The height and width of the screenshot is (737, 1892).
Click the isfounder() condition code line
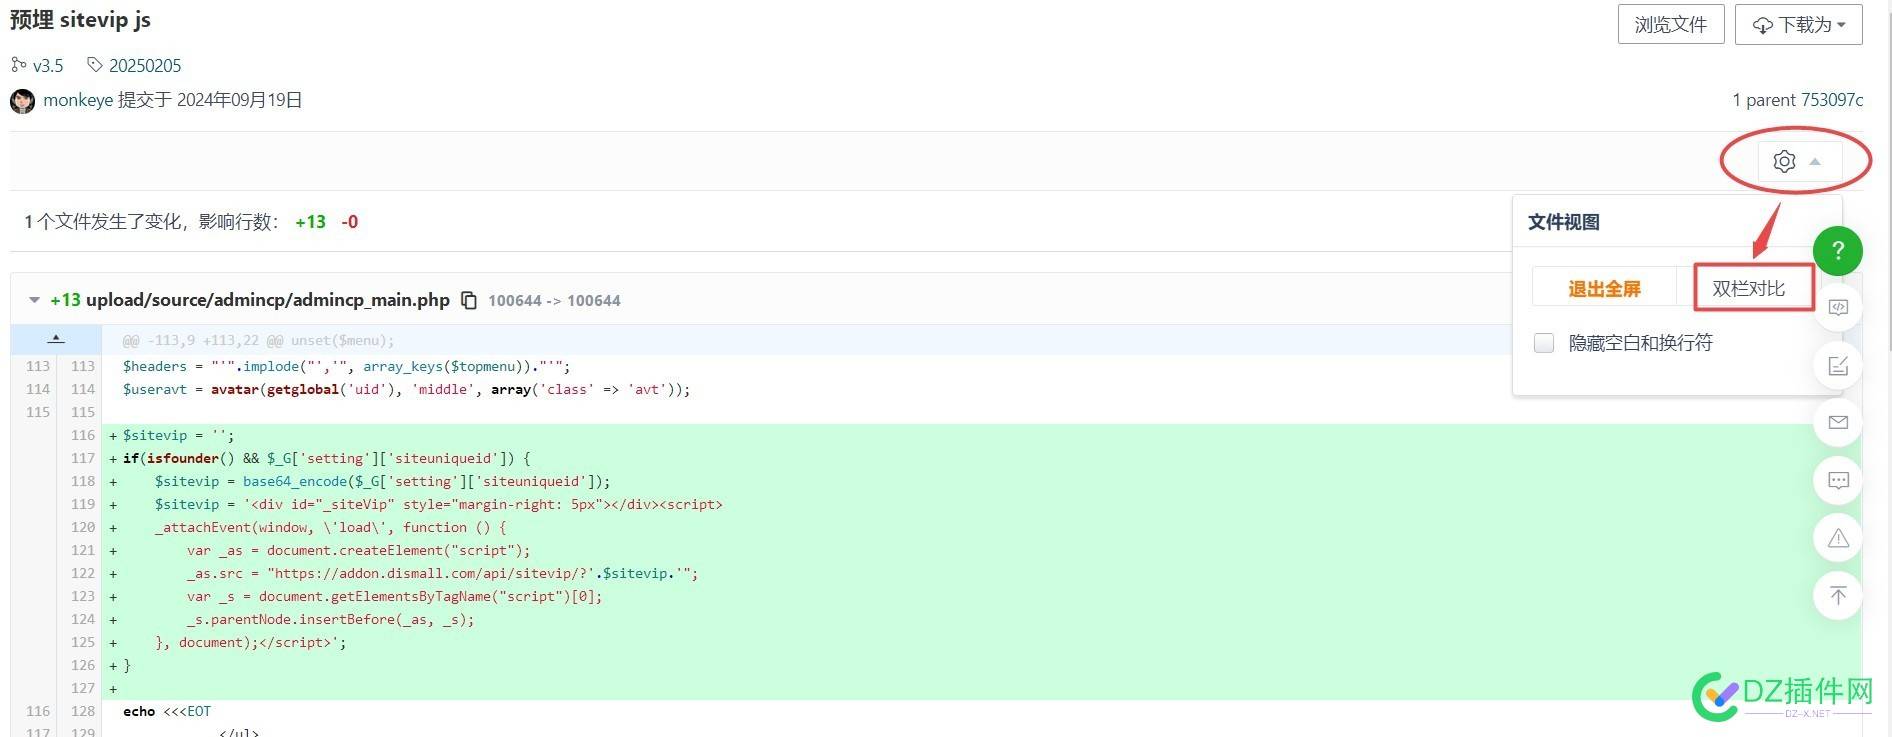tap(327, 458)
